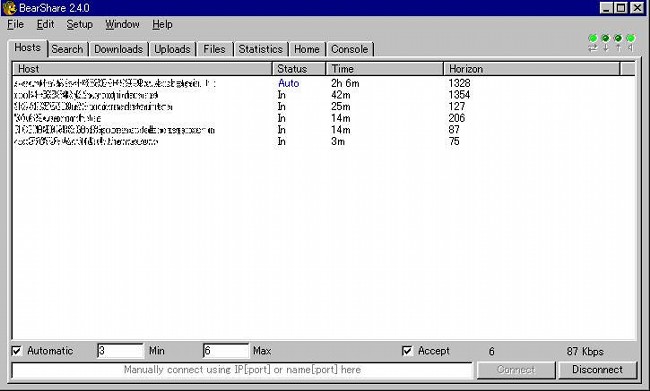Viewport: 650px width, 391px height.
Task: Open the Window menu
Action: point(122,24)
